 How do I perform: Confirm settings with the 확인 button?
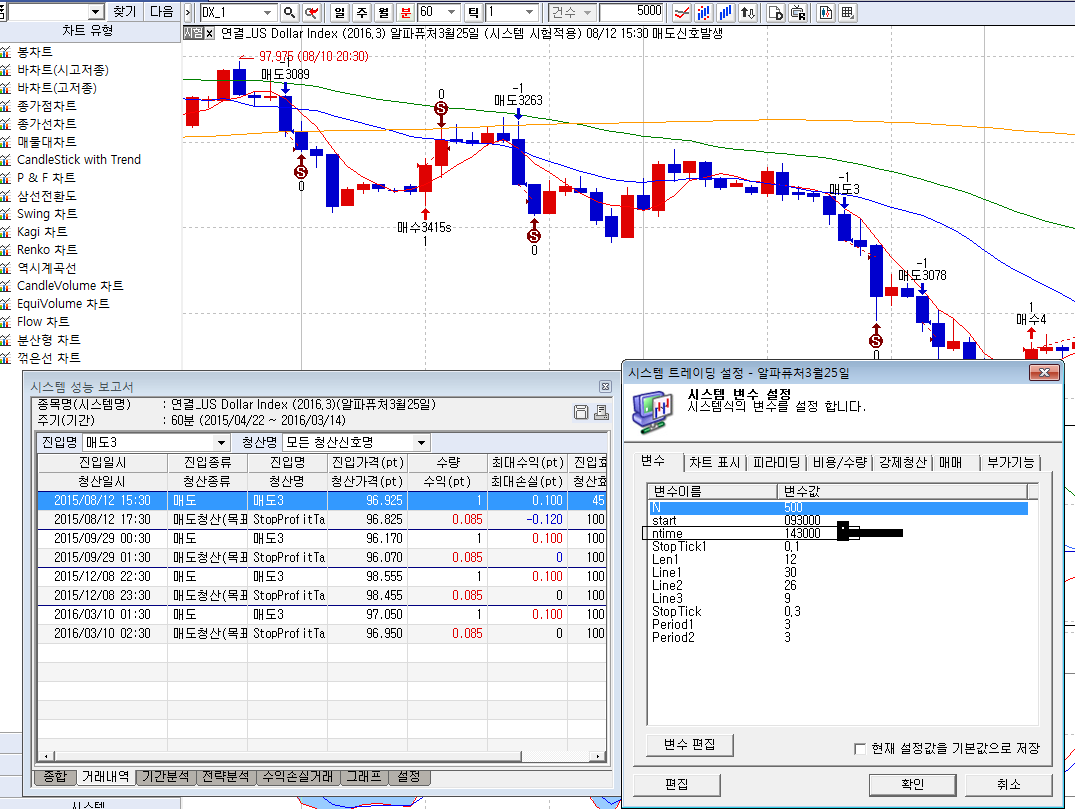click(x=912, y=784)
